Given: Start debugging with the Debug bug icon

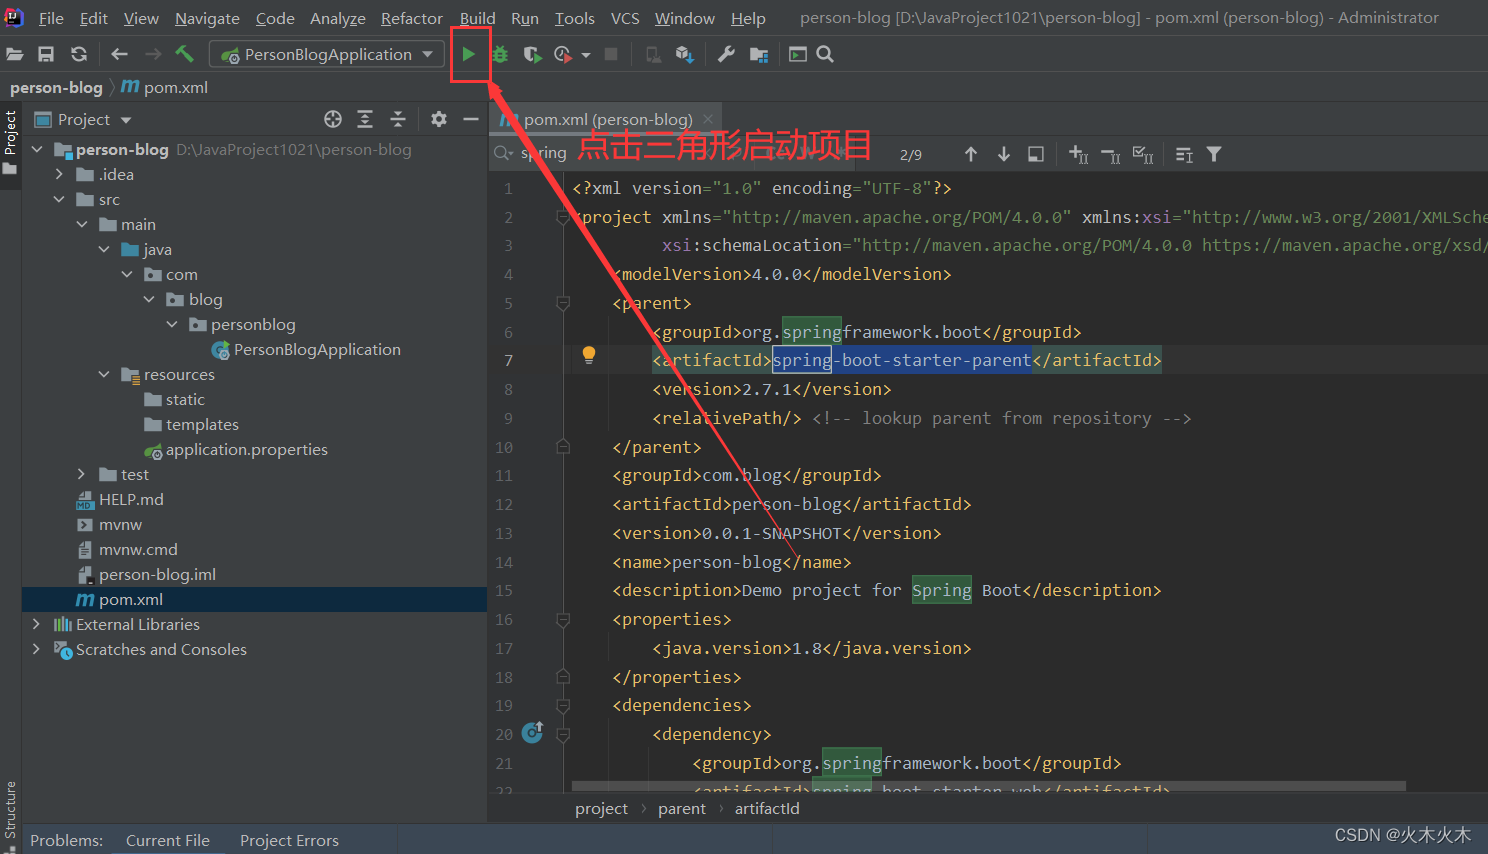Looking at the screenshot, I should (x=500, y=54).
